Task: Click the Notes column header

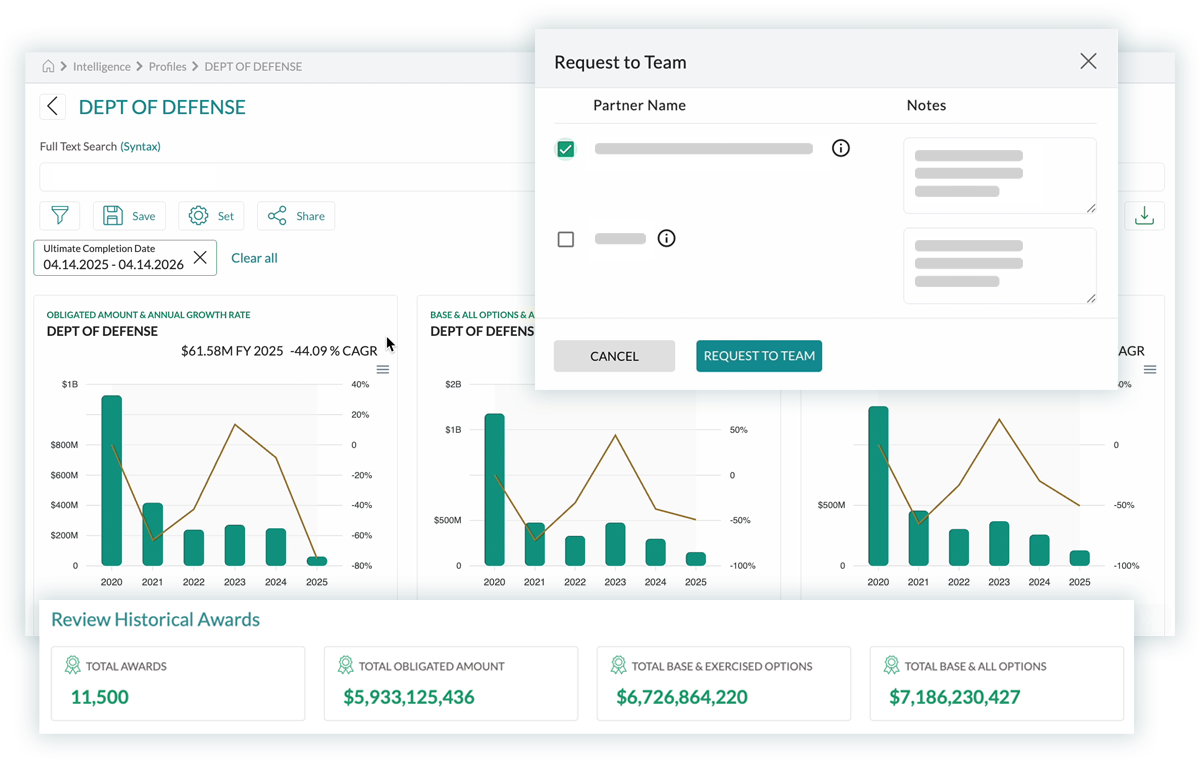Action: [x=926, y=105]
